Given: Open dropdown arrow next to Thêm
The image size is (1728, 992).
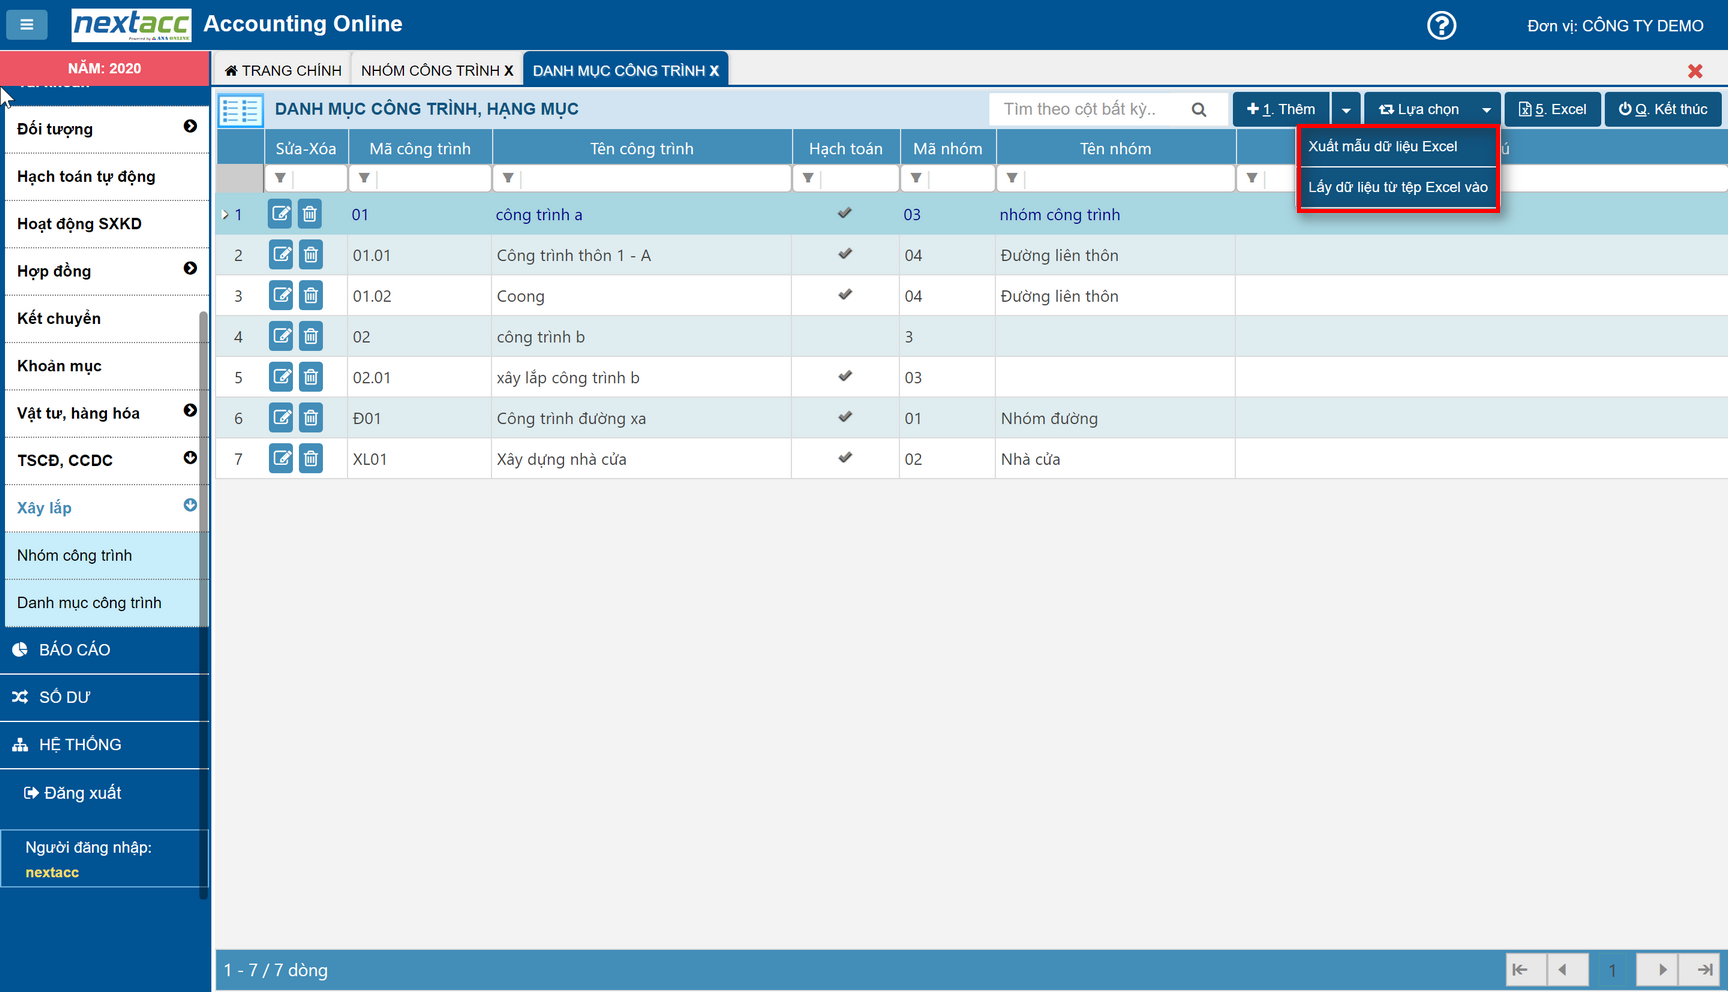Looking at the screenshot, I should [x=1346, y=109].
